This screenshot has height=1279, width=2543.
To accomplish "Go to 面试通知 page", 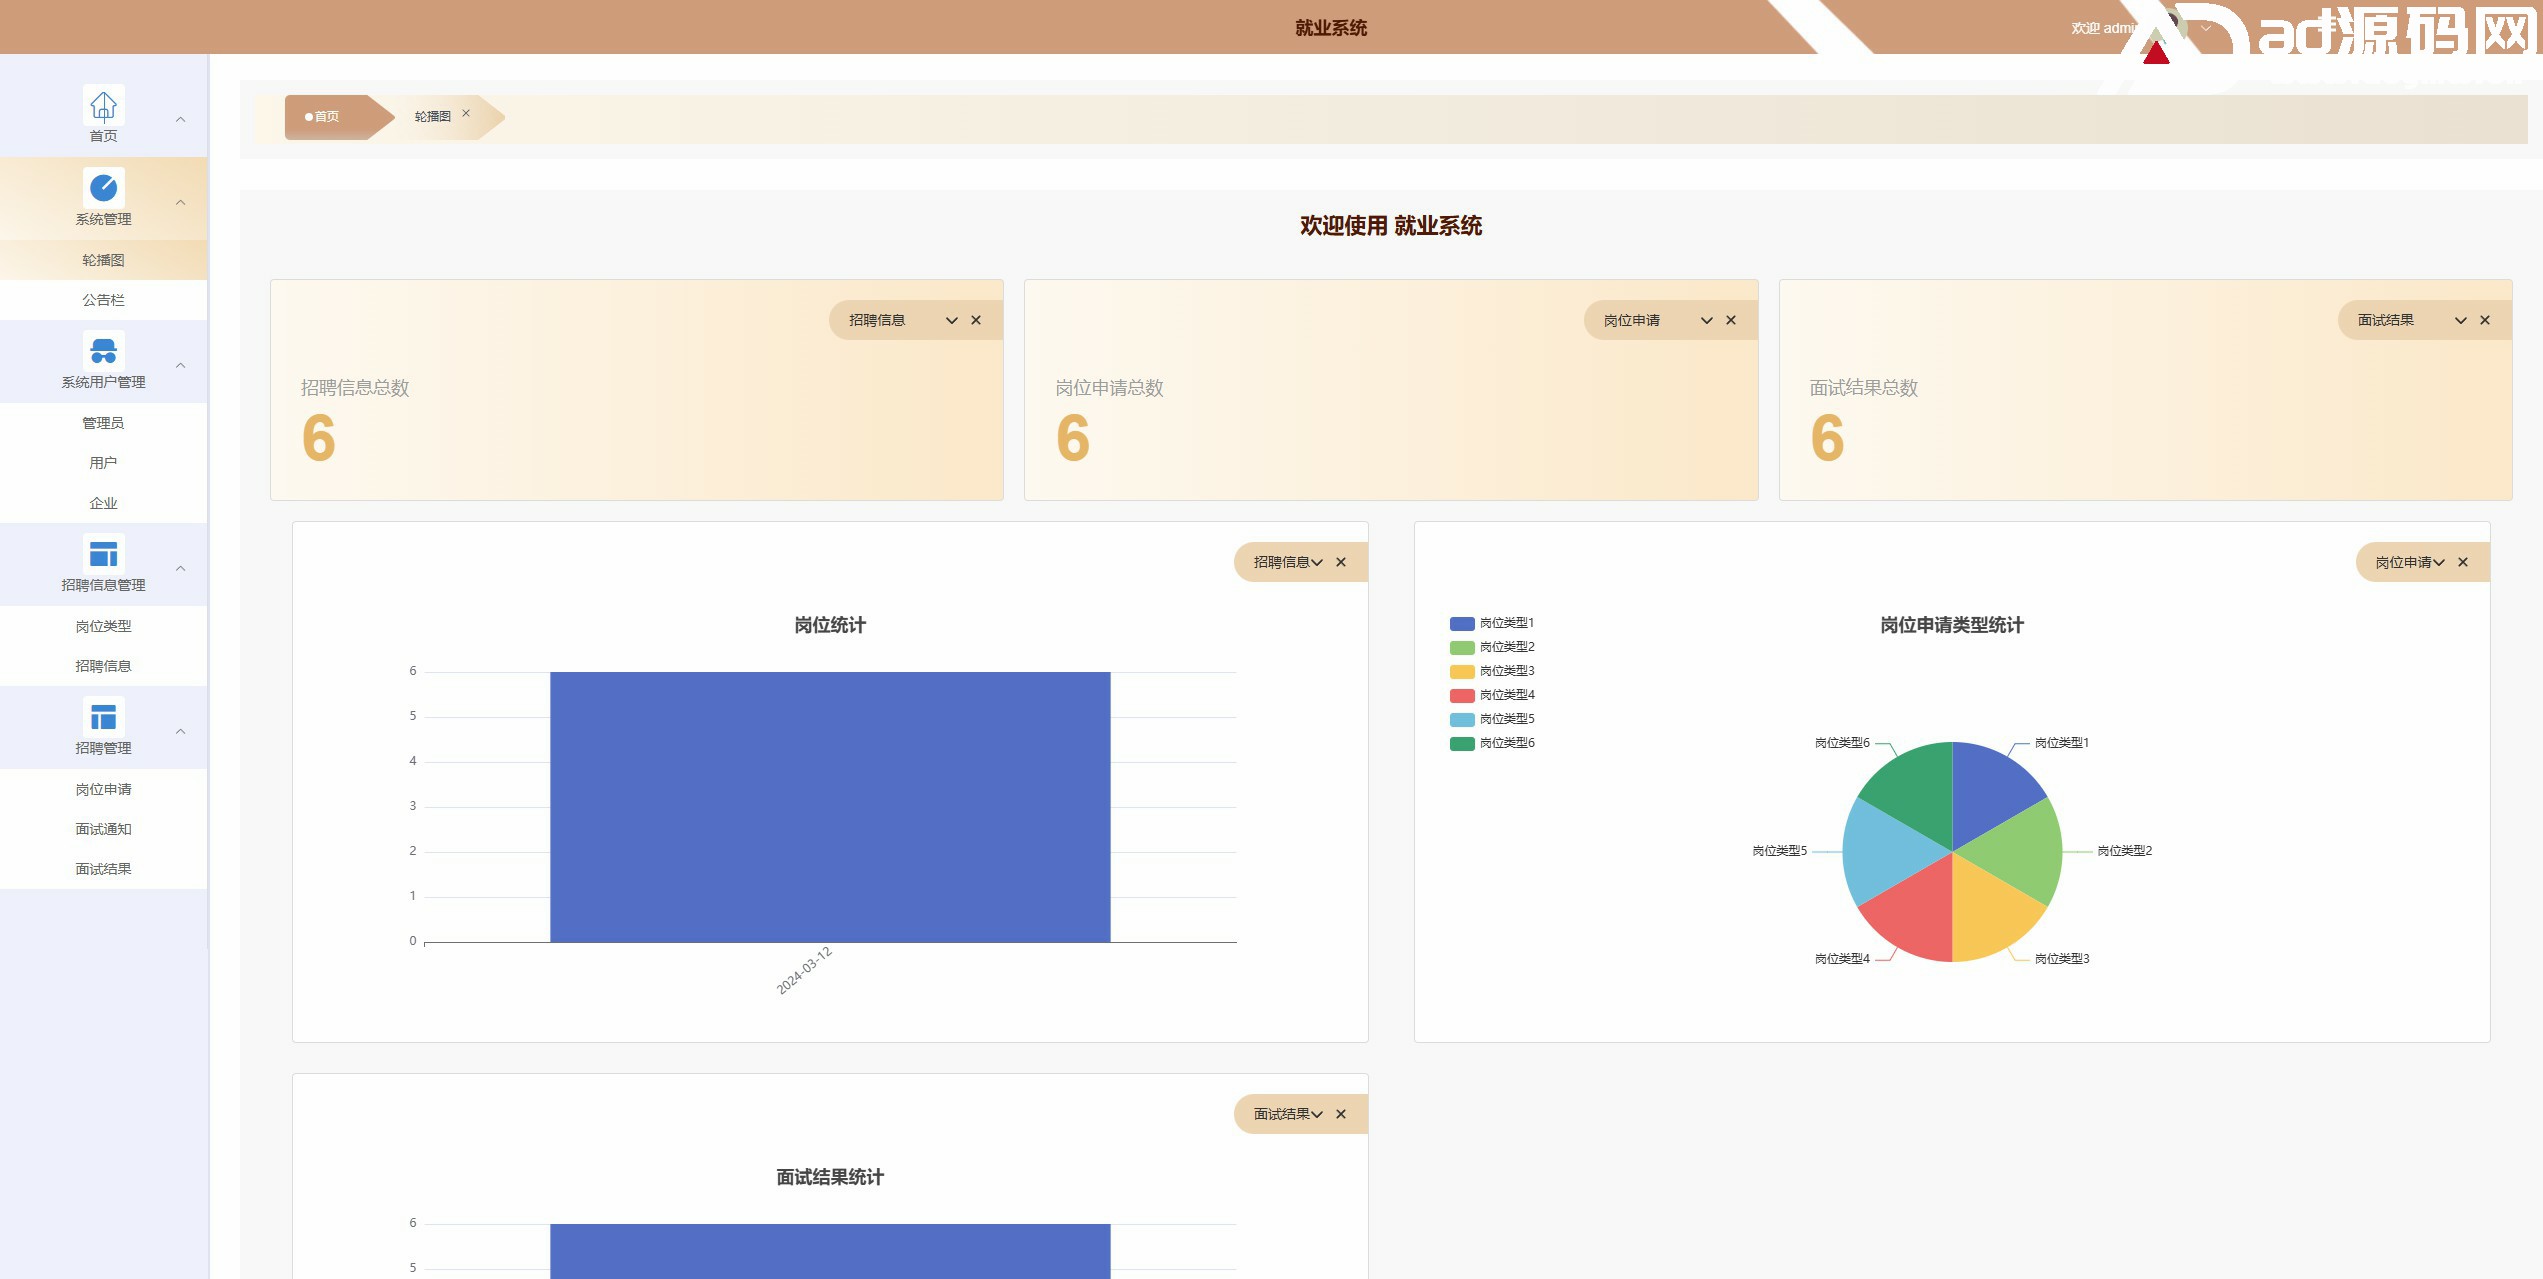I will tap(103, 829).
